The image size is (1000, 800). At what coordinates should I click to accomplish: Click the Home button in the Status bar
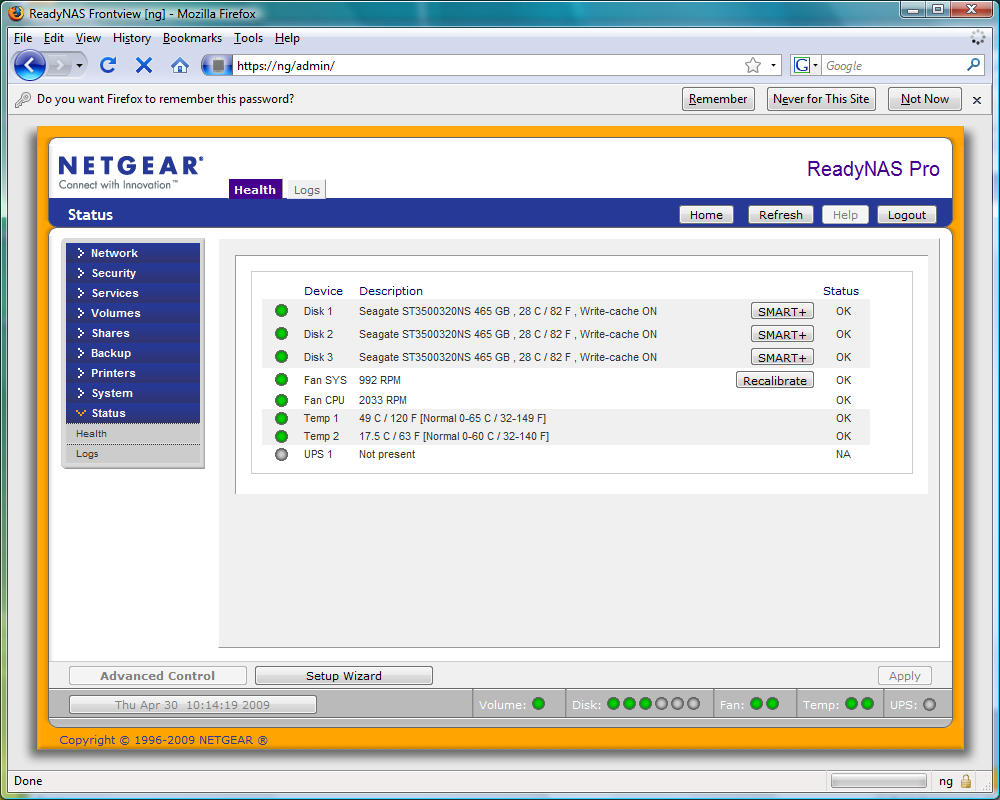click(706, 215)
